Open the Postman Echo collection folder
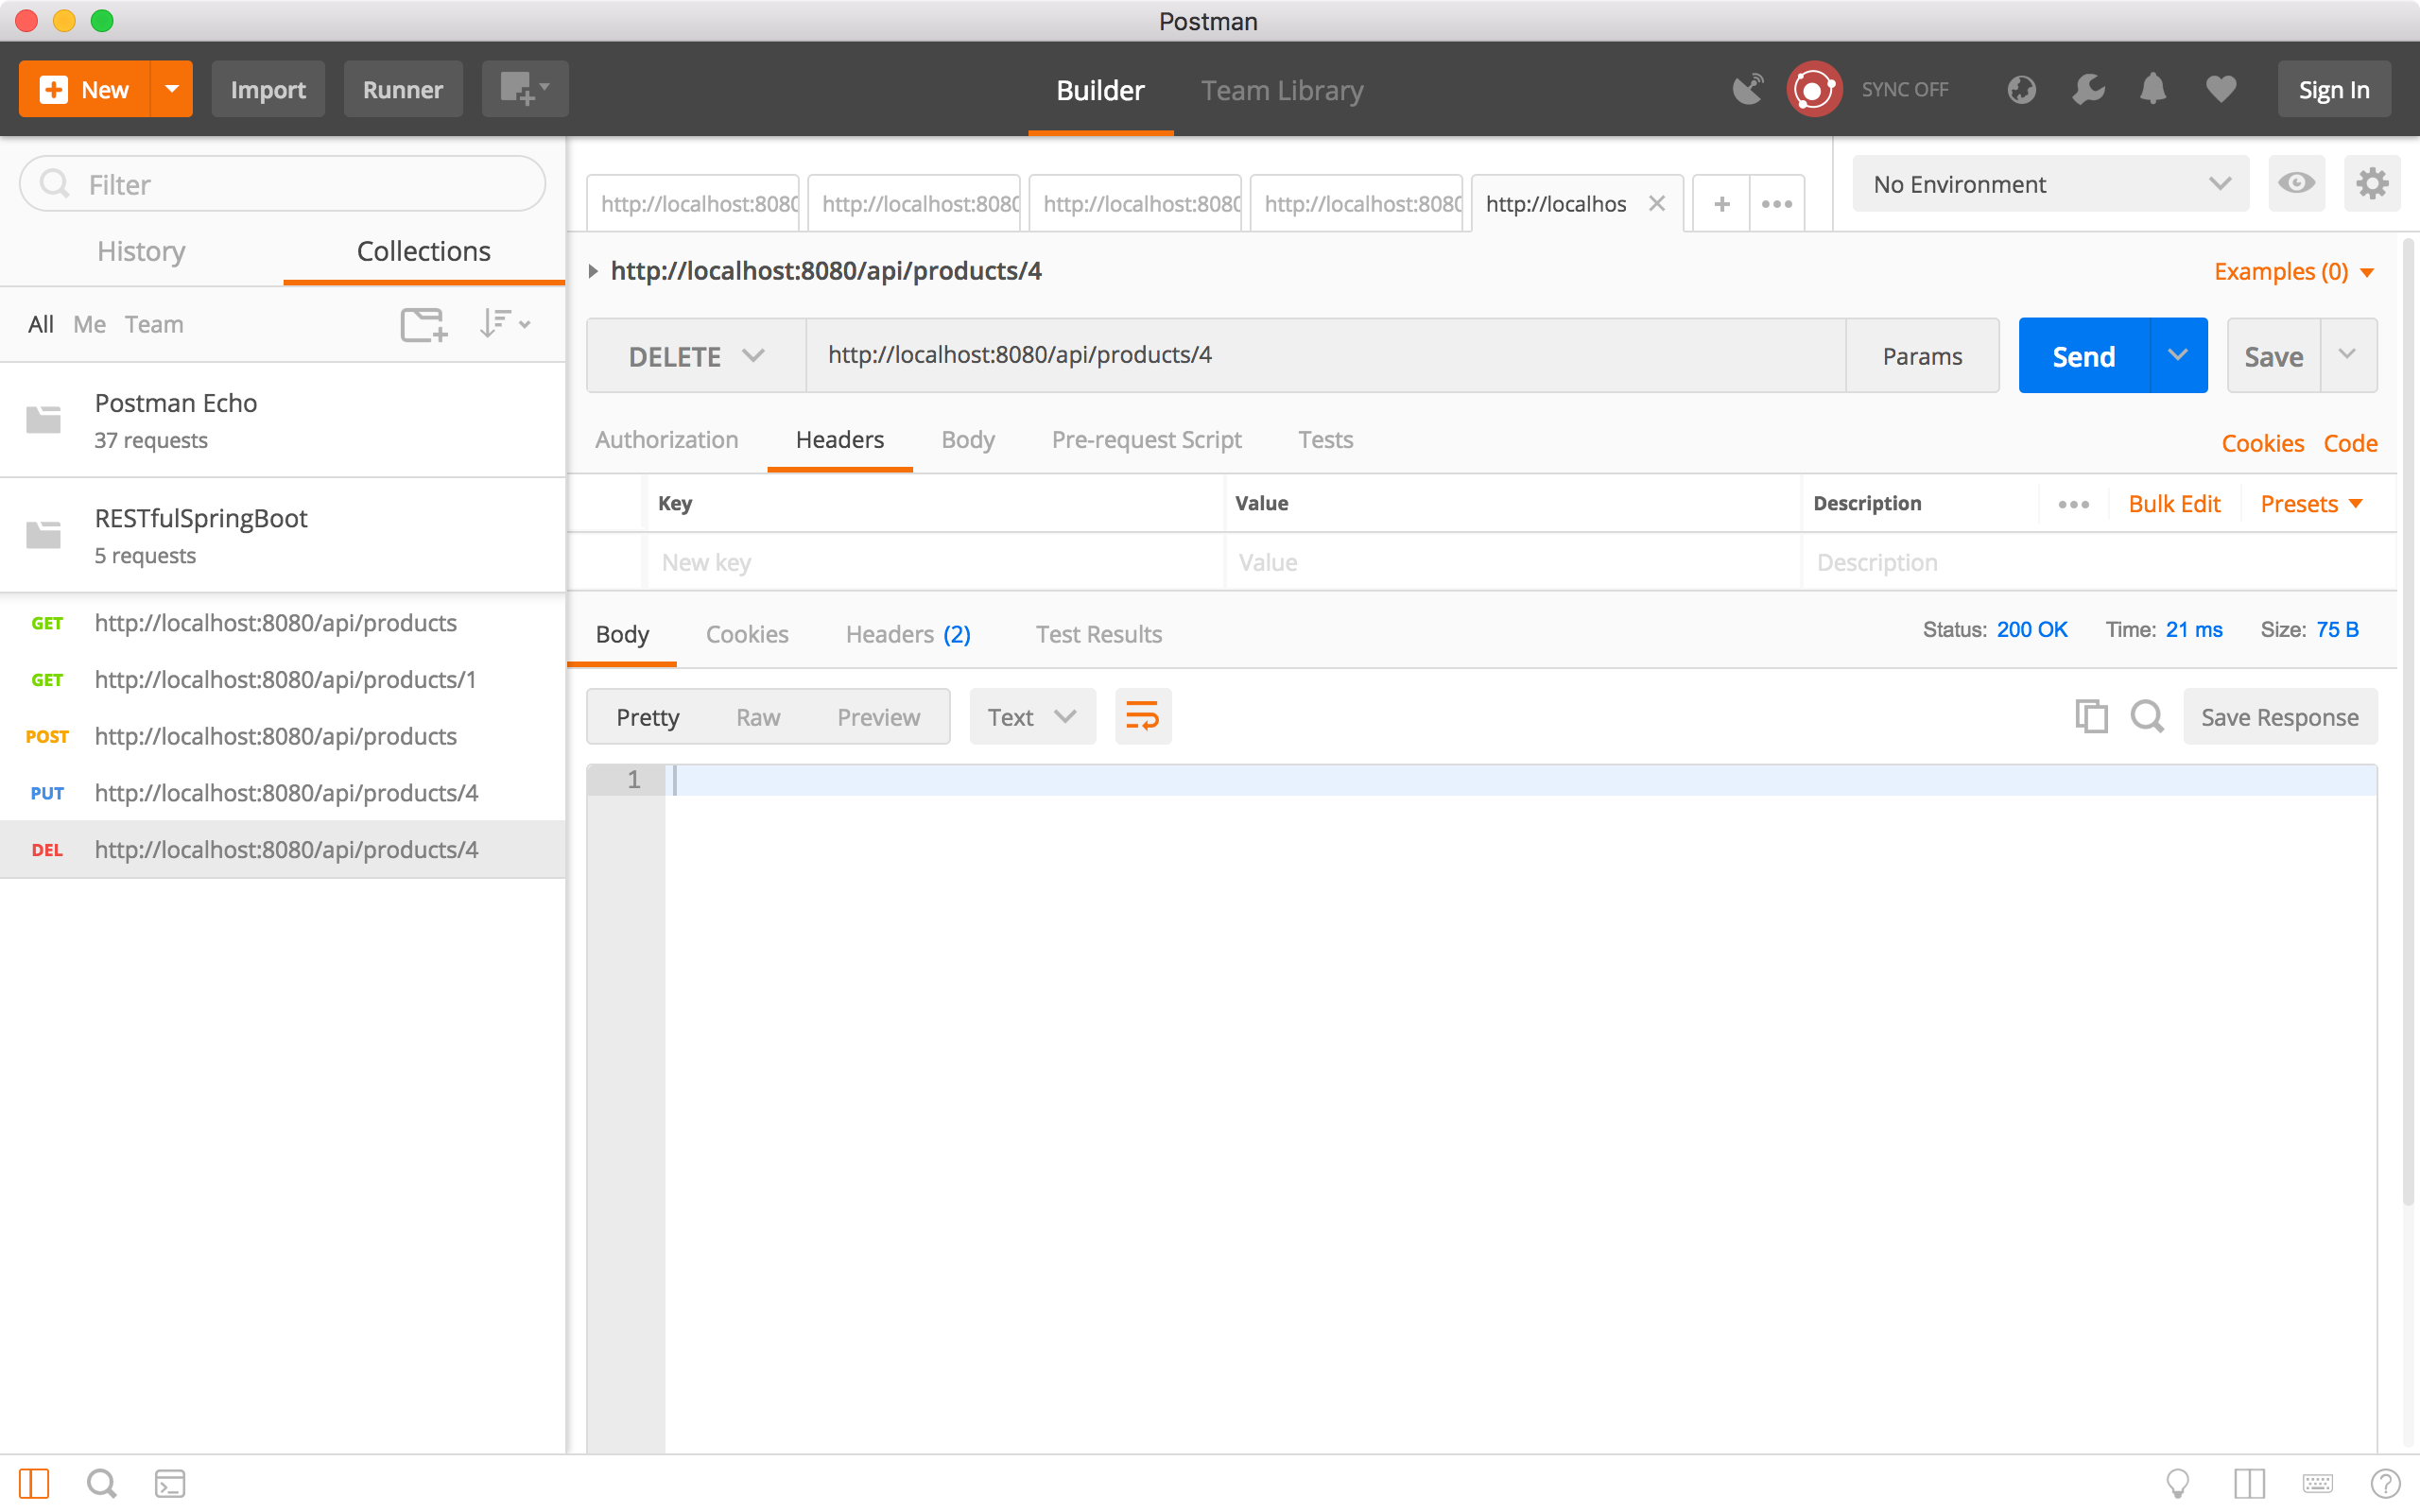This screenshot has height=1512, width=2420. click(x=283, y=420)
